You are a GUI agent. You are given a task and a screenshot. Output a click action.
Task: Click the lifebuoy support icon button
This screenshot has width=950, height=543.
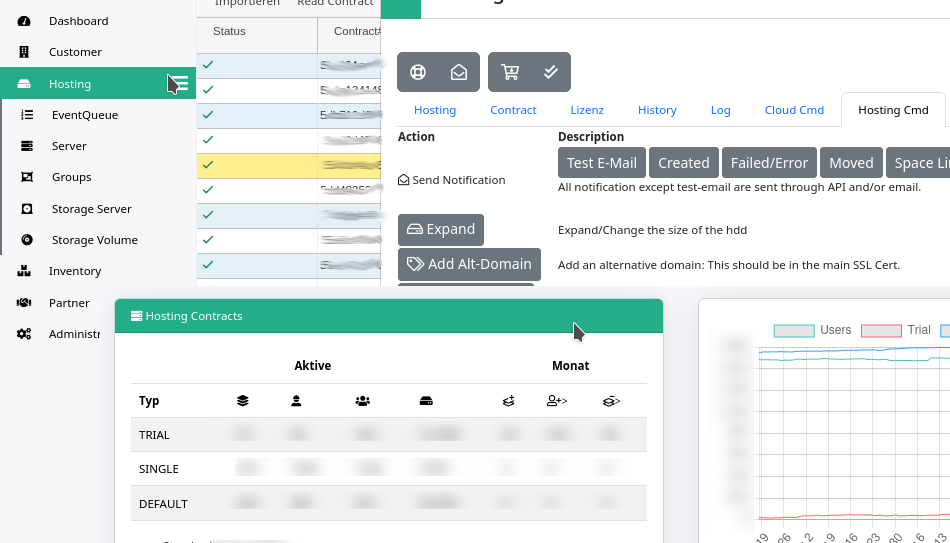pyautogui.click(x=419, y=72)
